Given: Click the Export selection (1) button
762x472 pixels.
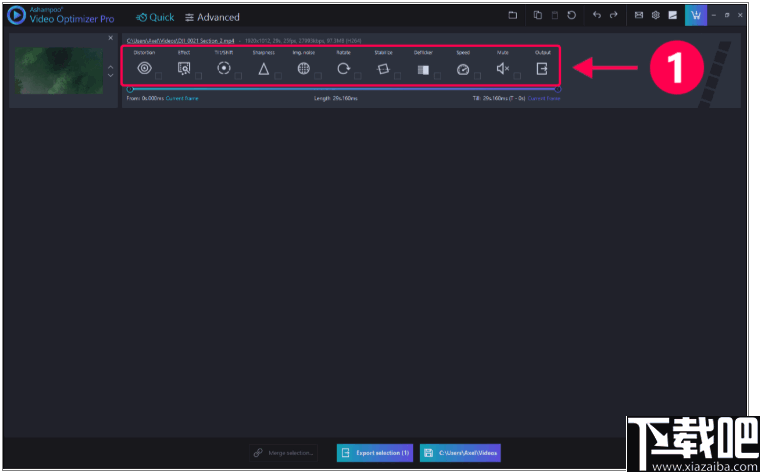Looking at the screenshot, I should tap(375, 453).
